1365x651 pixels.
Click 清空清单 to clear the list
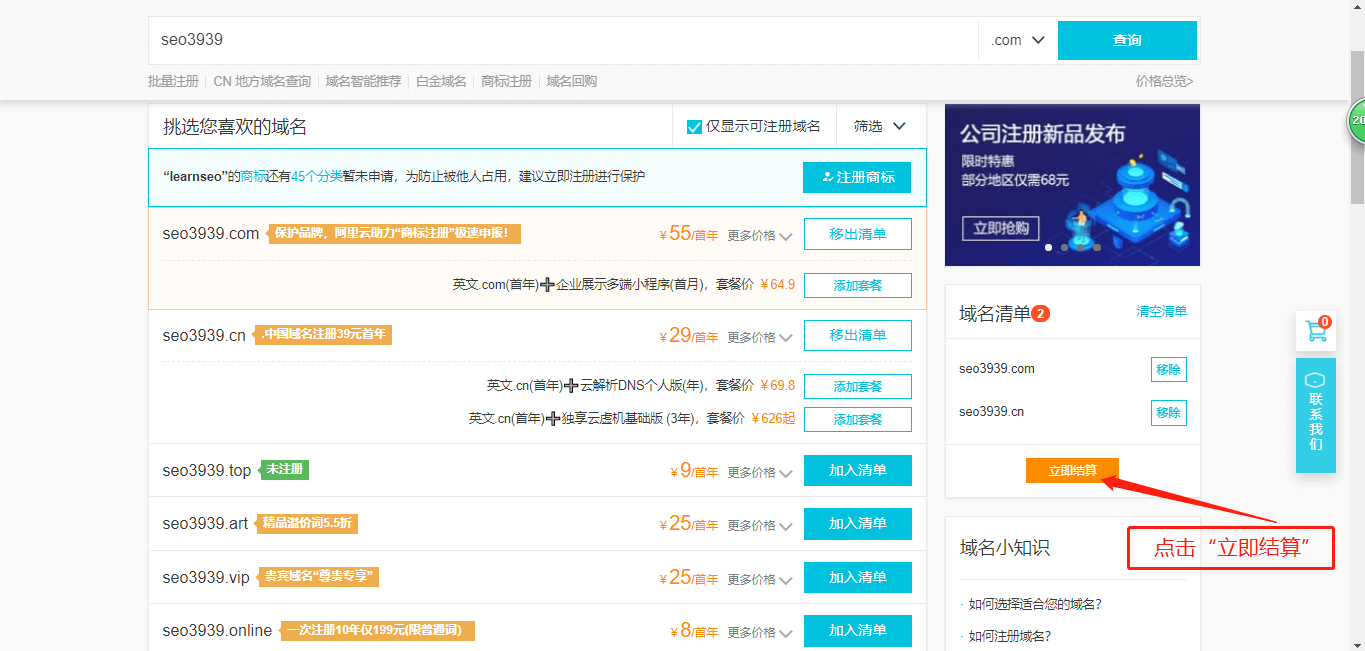click(1161, 311)
